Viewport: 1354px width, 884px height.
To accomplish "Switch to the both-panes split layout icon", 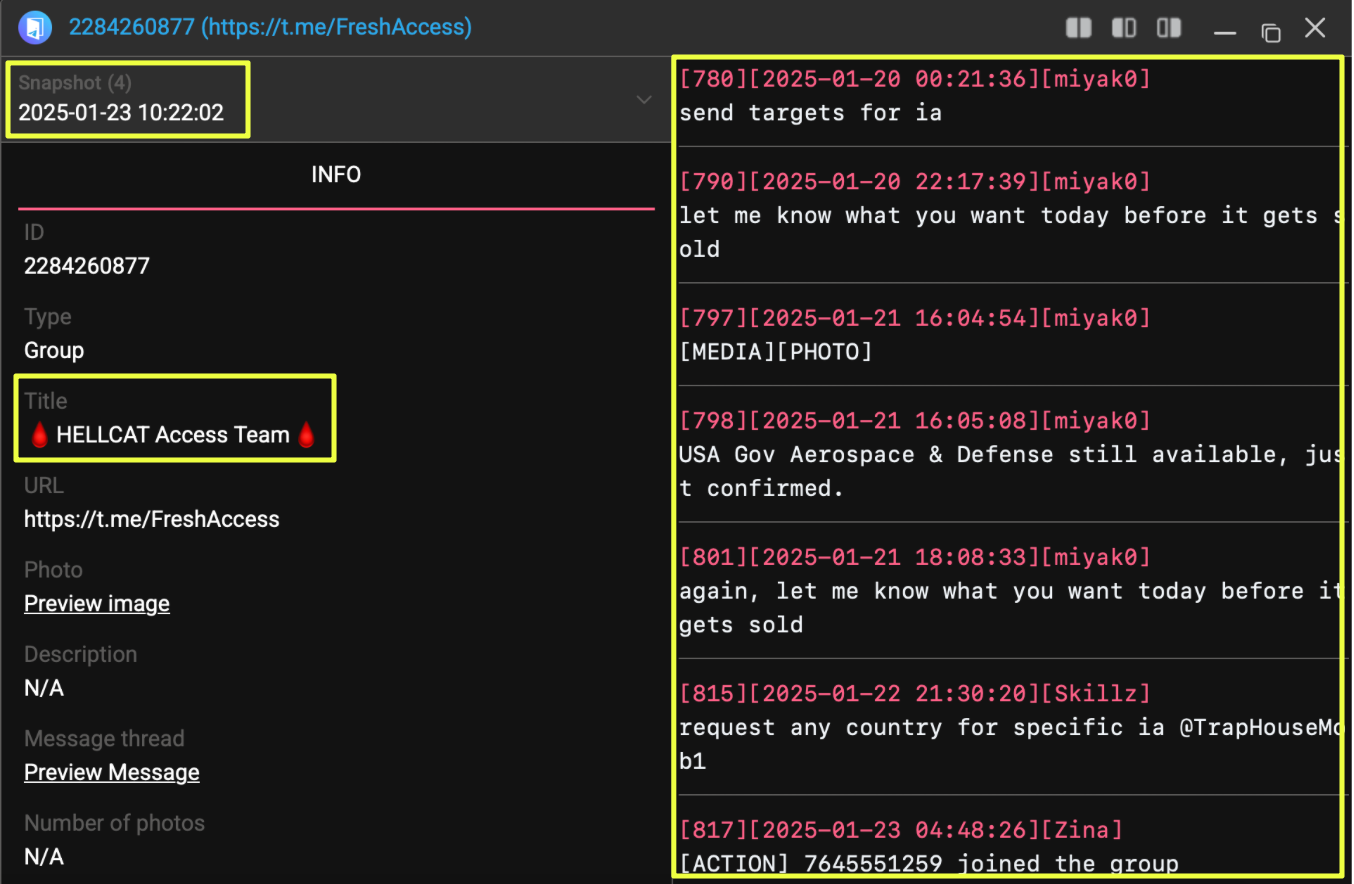I will coord(1079,28).
